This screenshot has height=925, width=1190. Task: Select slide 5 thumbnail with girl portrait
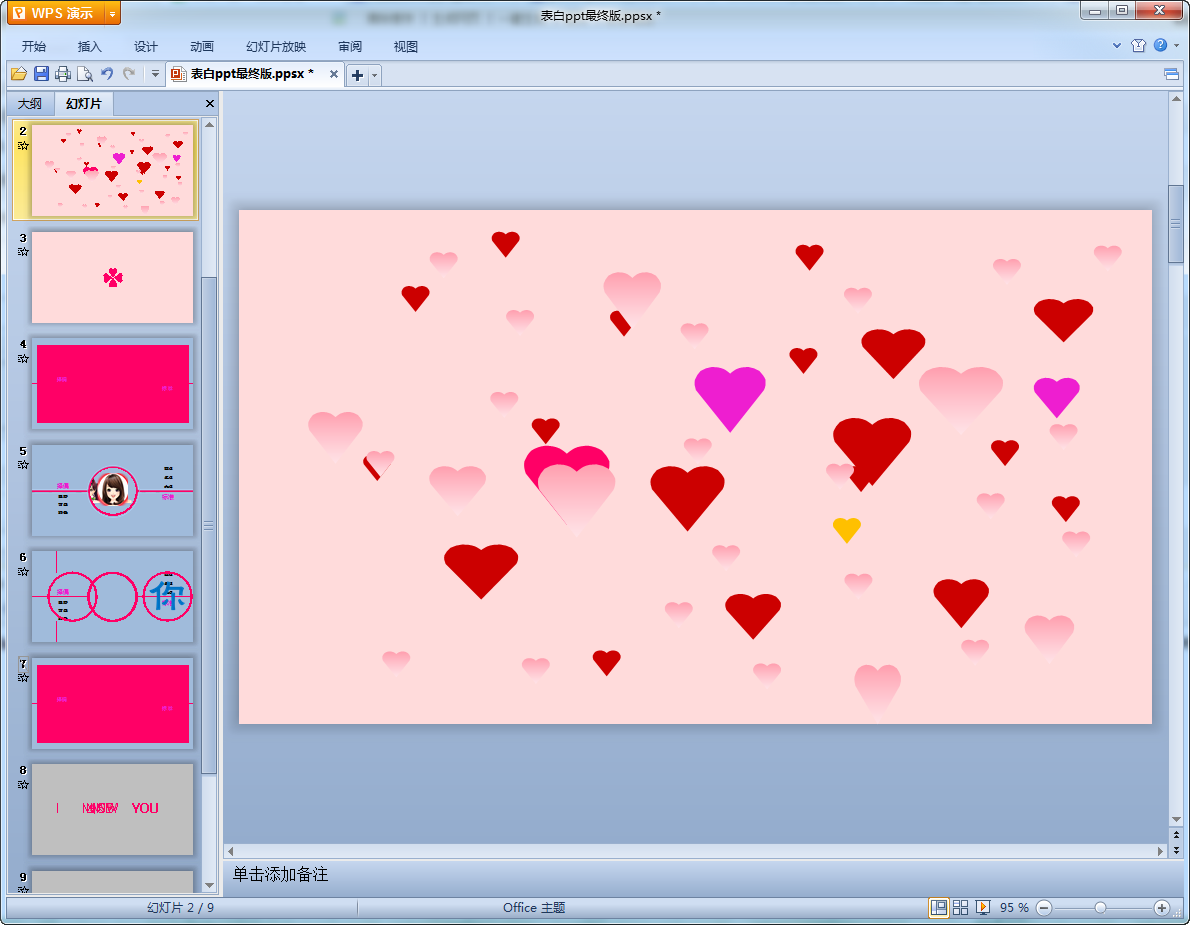tap(112, 490)
